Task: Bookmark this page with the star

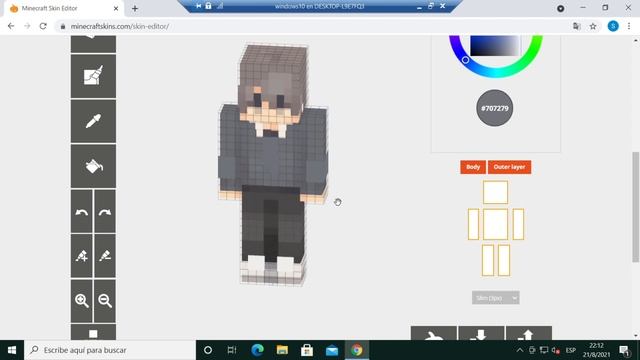Action: coord(593,26)
